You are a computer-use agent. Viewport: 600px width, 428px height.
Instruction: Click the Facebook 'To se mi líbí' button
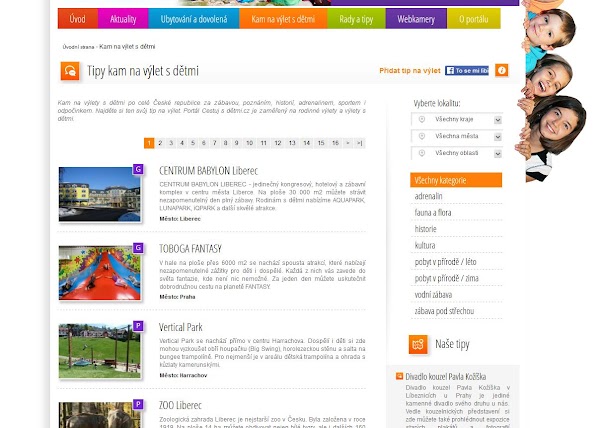click(467, 71)
